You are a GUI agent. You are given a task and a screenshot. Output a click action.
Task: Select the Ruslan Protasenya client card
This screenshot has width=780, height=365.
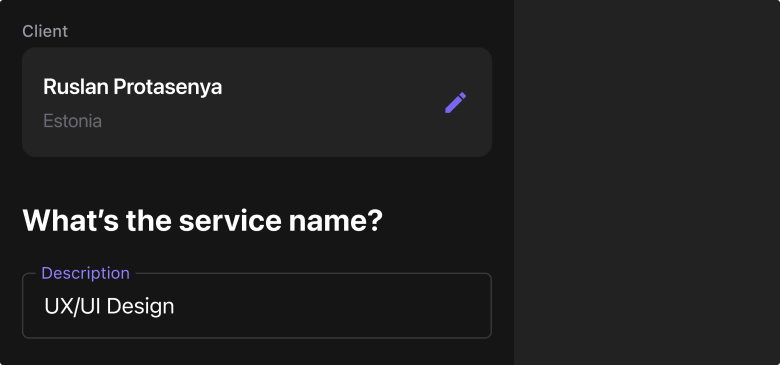(257, 102)
